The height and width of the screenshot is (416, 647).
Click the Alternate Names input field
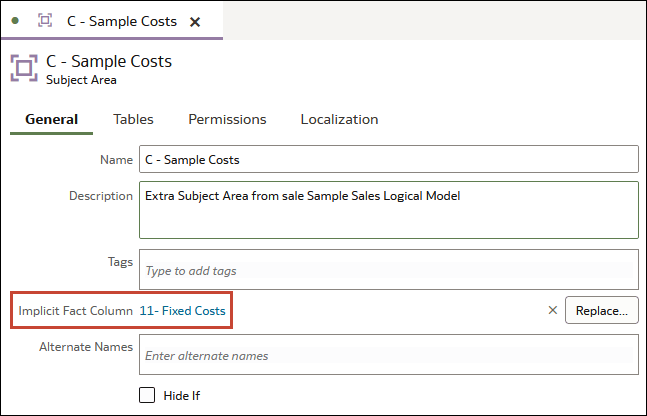(x=388, y=355)
